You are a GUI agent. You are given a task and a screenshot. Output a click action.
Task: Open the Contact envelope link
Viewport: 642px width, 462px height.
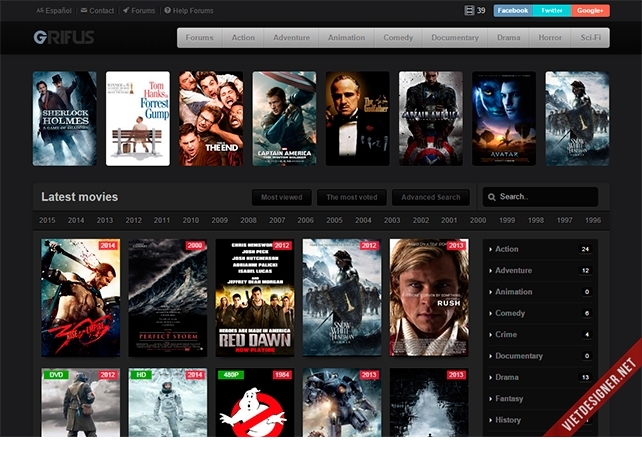coord(97,11)
